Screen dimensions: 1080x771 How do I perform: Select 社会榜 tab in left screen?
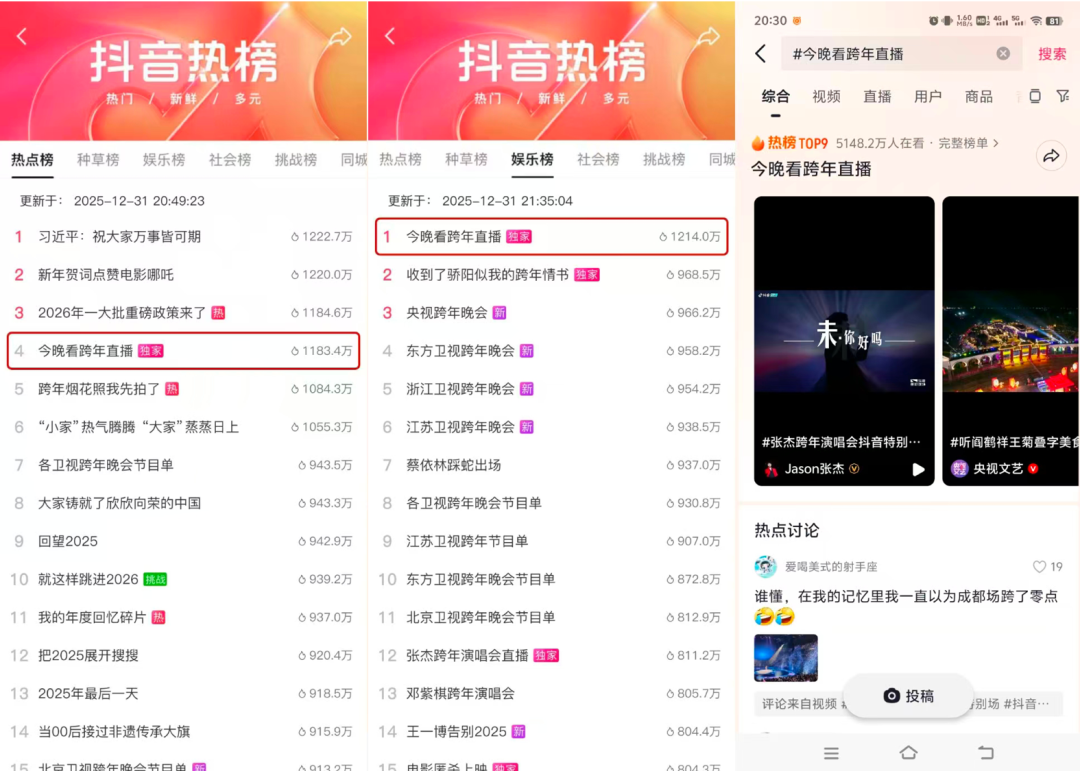(230, 160)
